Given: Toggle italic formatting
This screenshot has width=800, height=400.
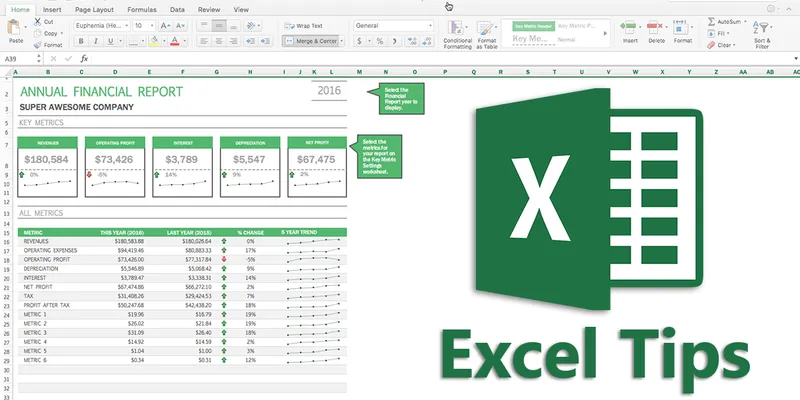Looking at the screenshot, I should click(x=93, y=41).
